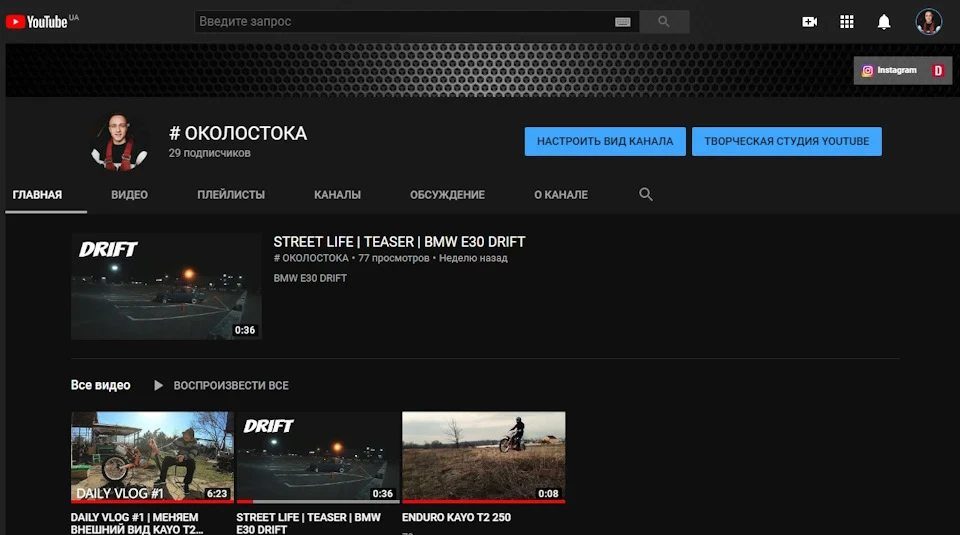
Task: Switch to the ОБСУЖДЕНИЕ tab
Action: click(x=447, y=195)
